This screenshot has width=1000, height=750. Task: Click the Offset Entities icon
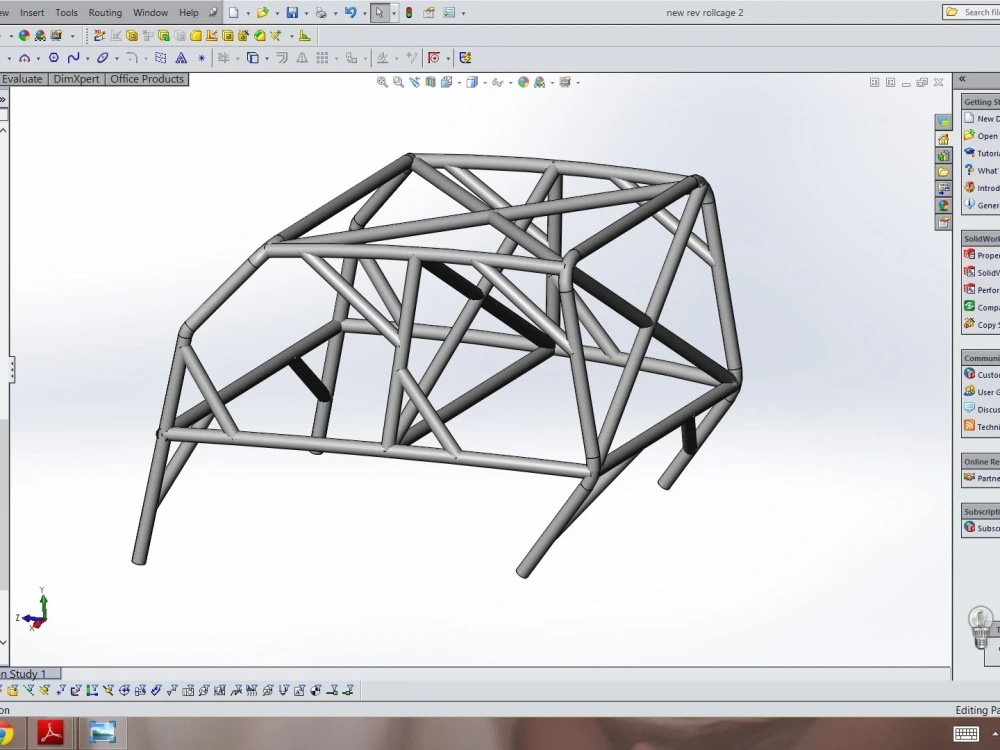[x=281, y=58]
